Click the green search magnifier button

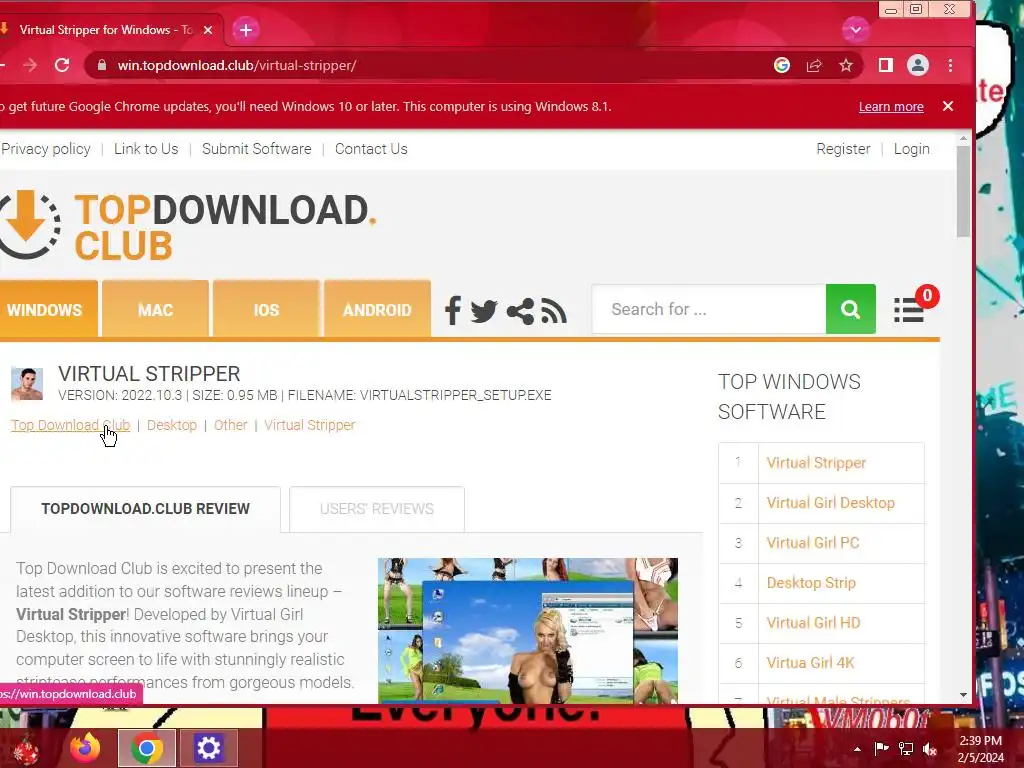850,309
